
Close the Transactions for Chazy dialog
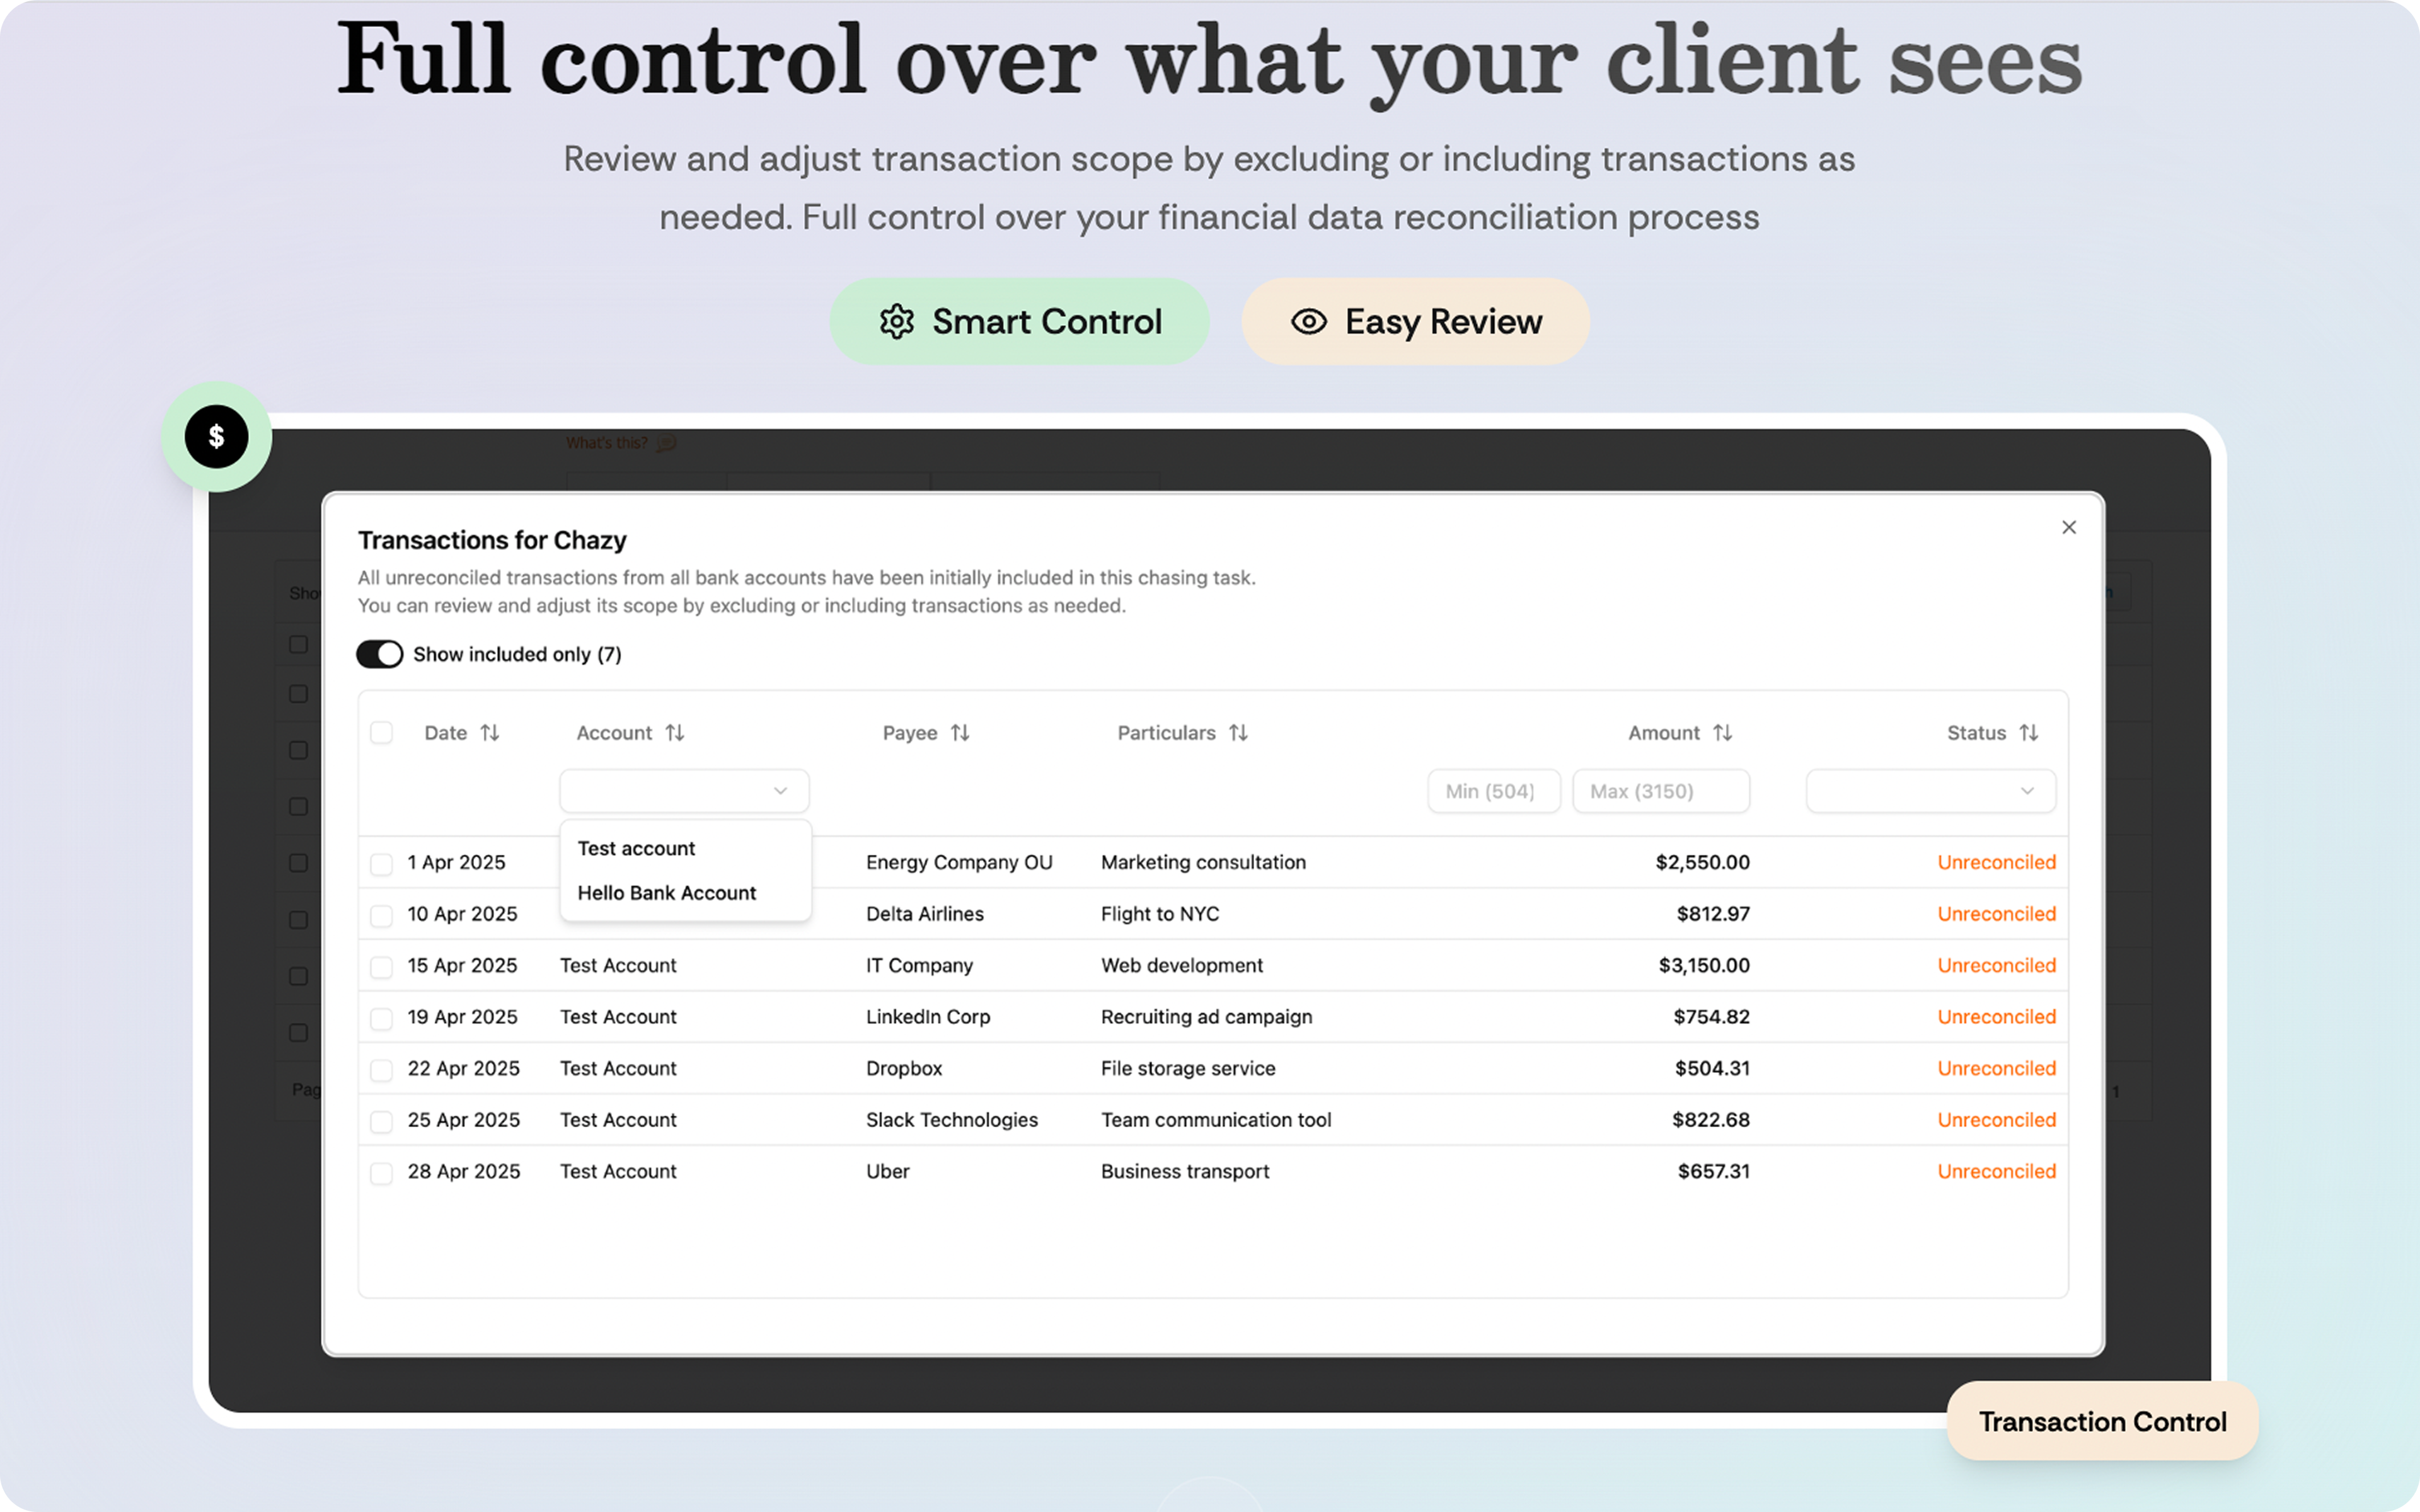tap(2069, 527)
